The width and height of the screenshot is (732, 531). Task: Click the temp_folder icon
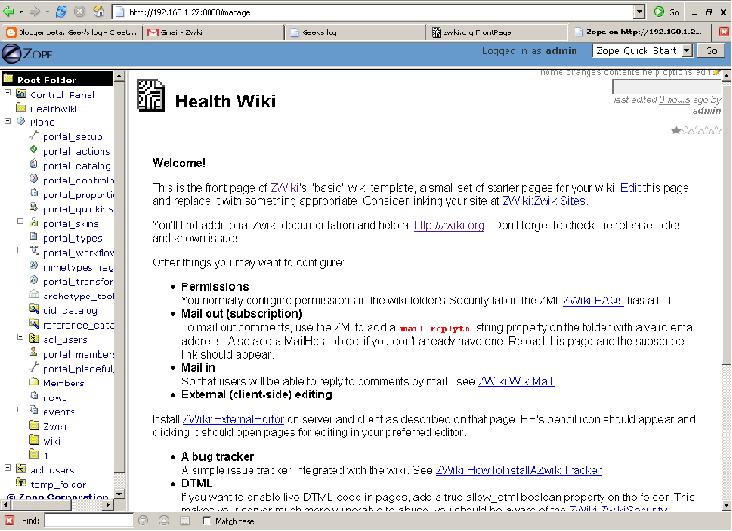[21, 482]
